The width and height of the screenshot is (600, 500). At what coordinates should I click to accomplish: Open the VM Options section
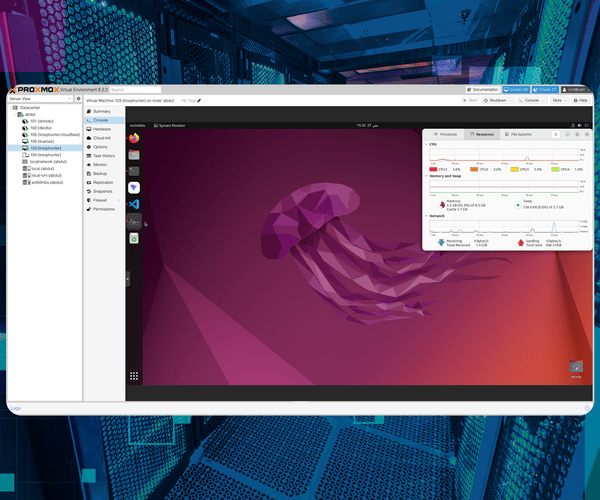104,147
